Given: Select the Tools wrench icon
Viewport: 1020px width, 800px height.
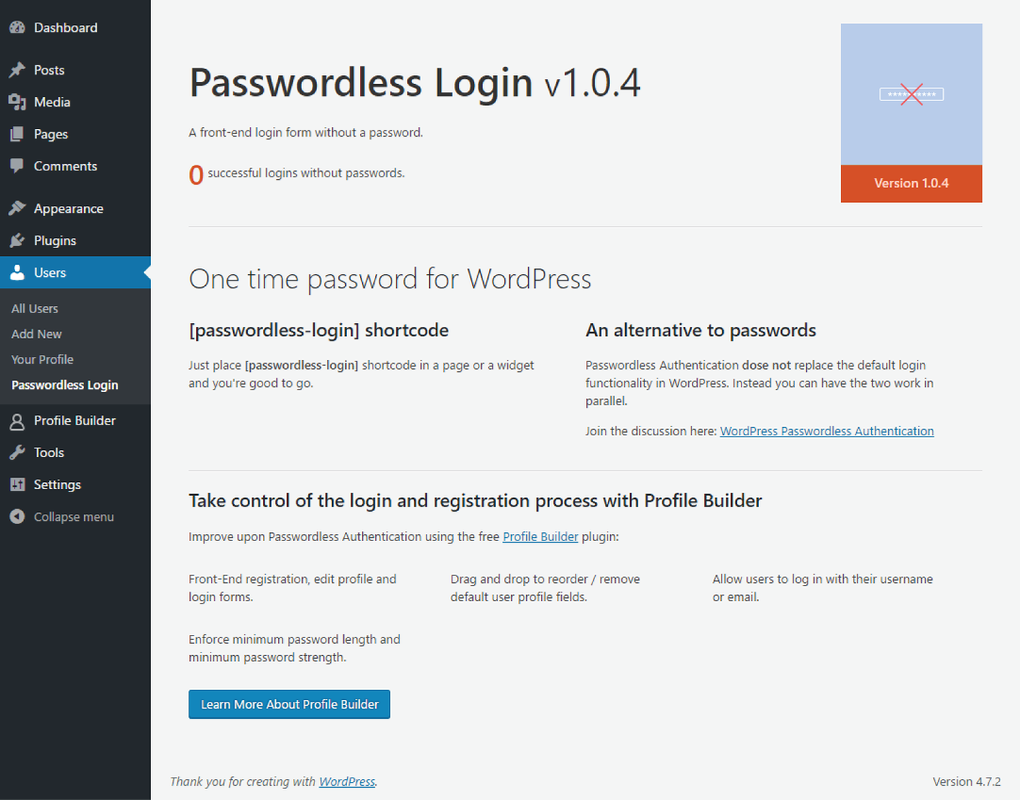Looking at the screenshot, I should point(16,452).
